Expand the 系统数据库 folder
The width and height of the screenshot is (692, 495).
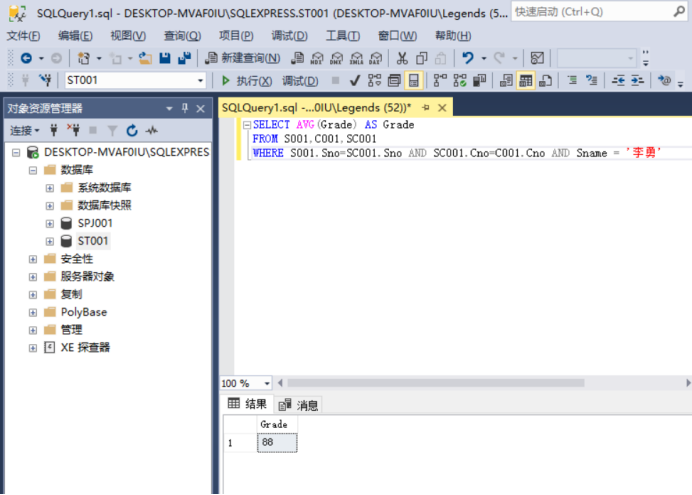coord(50,188)
